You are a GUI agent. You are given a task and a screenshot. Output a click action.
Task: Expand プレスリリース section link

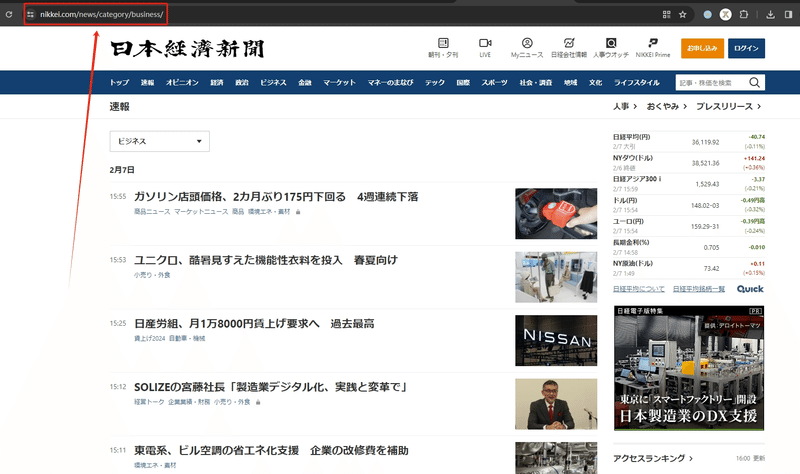tap(729, 106)
